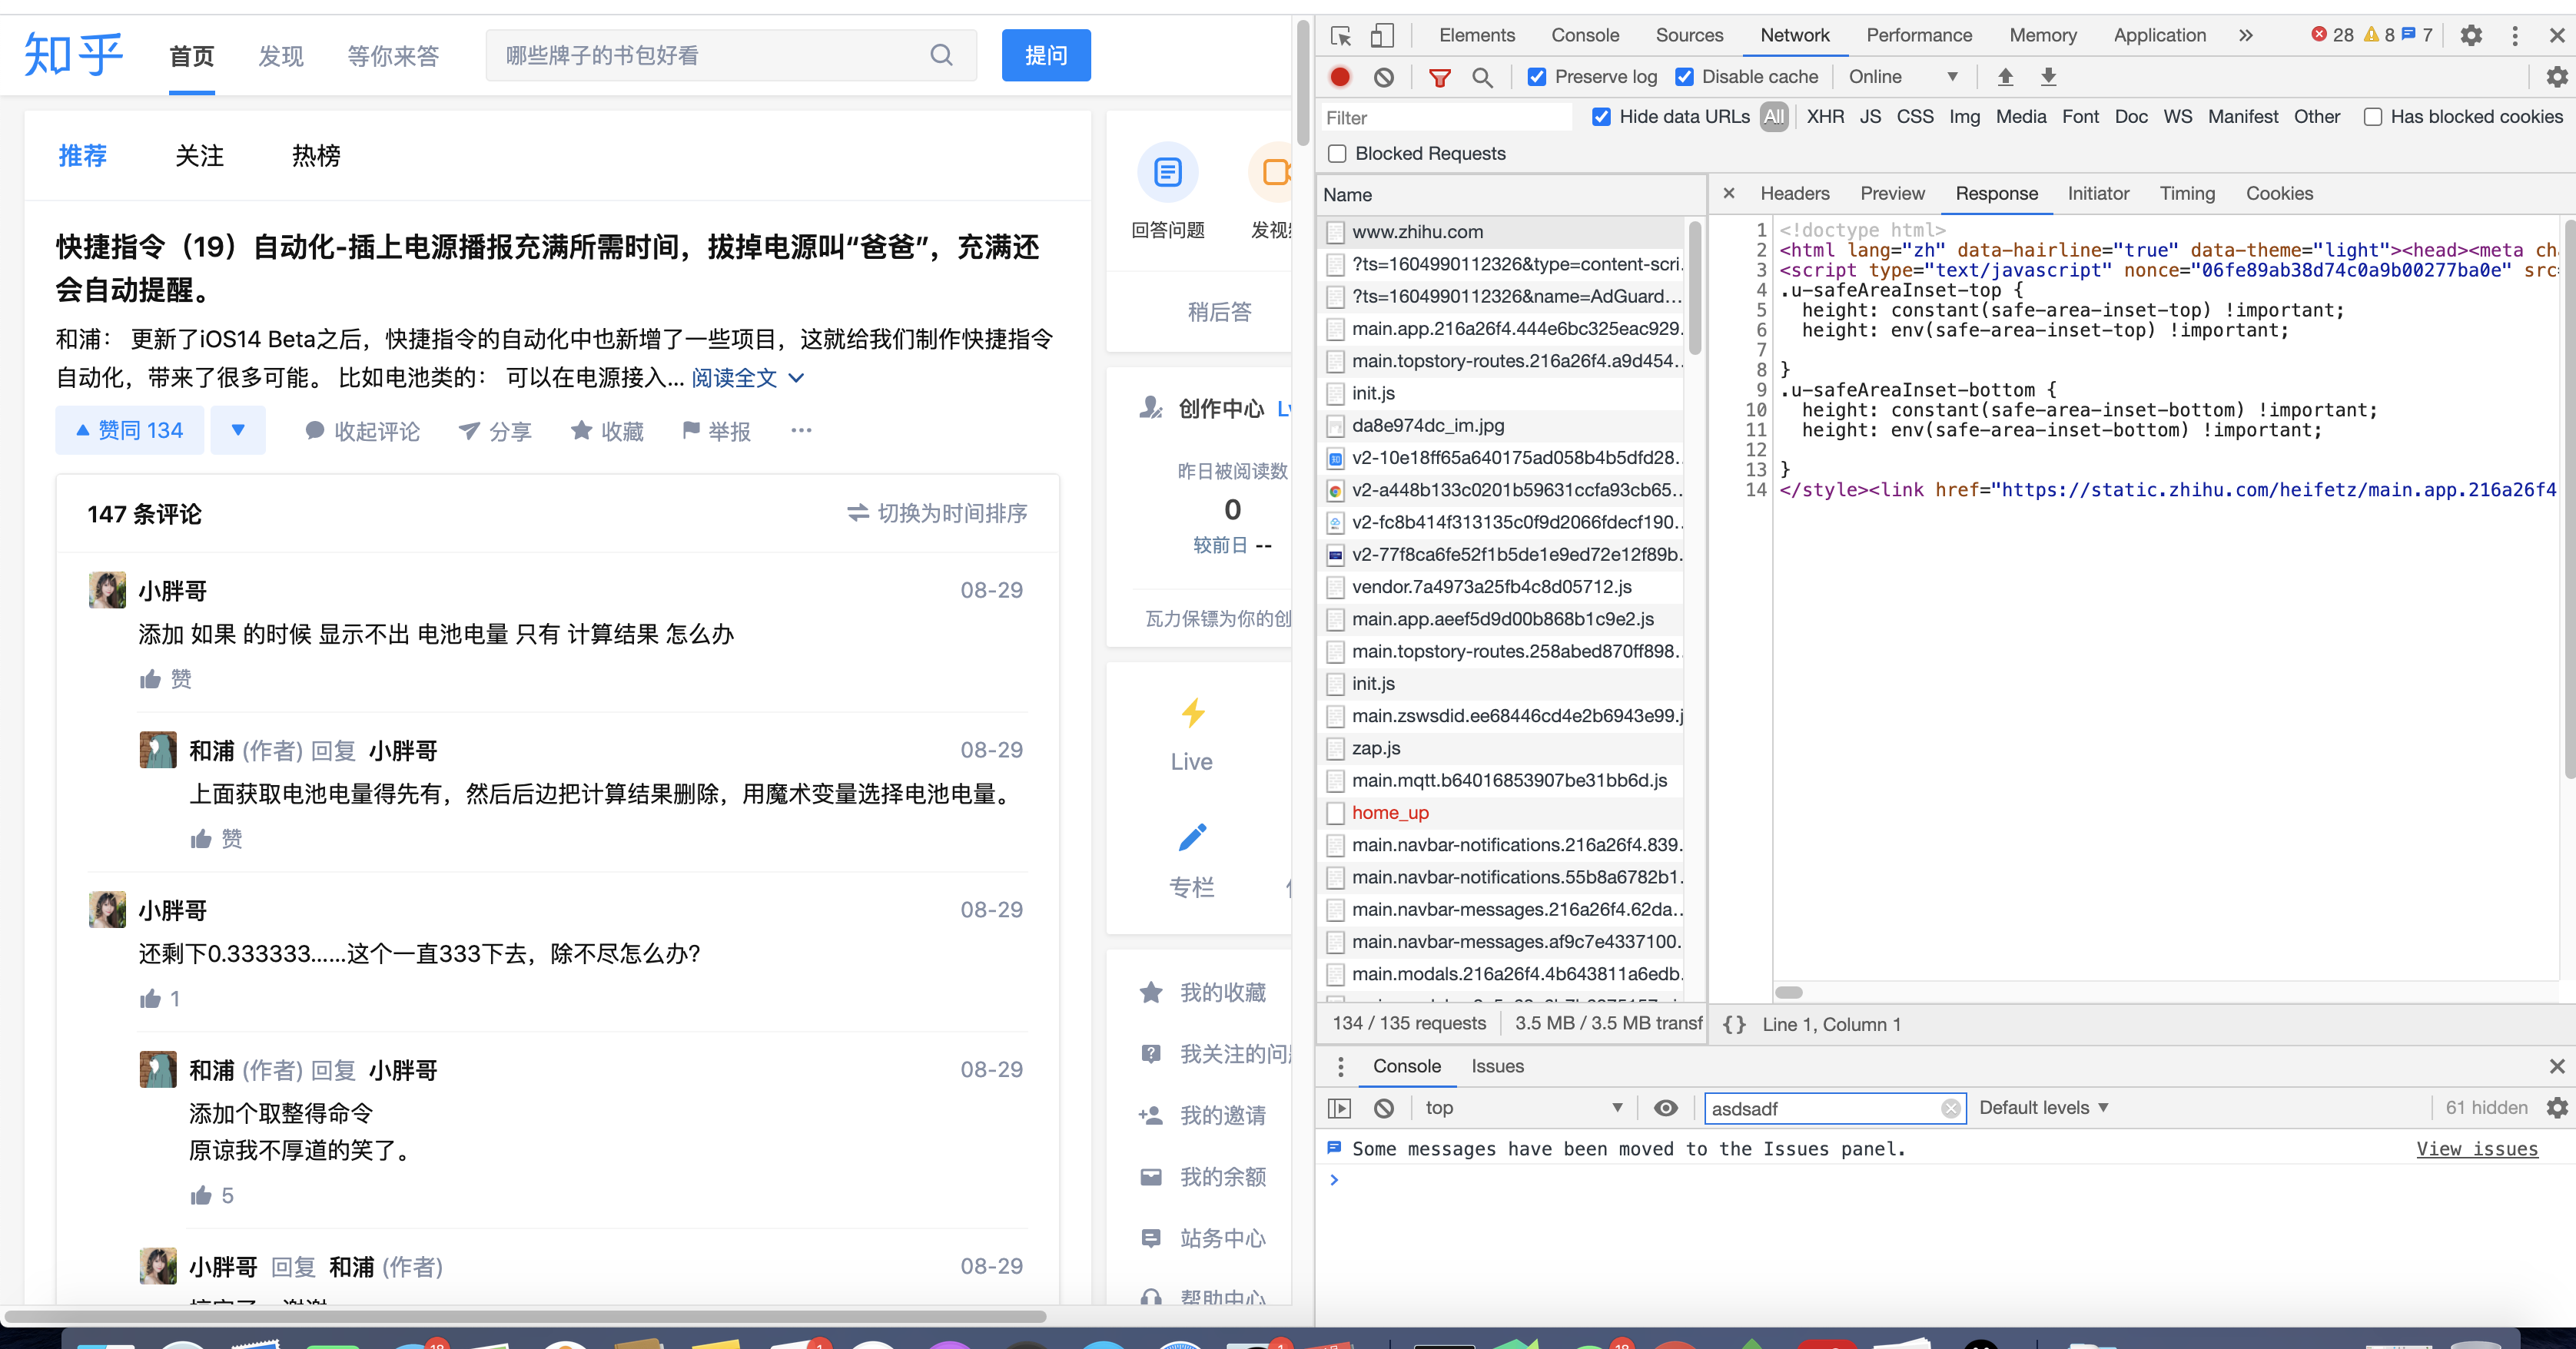Stop recording network log

coord(1340,77)
